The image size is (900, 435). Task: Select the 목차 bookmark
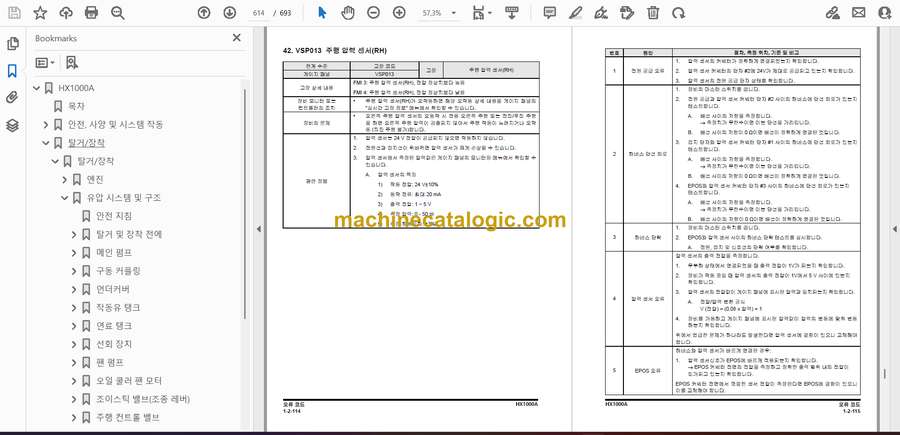(76, 106)
